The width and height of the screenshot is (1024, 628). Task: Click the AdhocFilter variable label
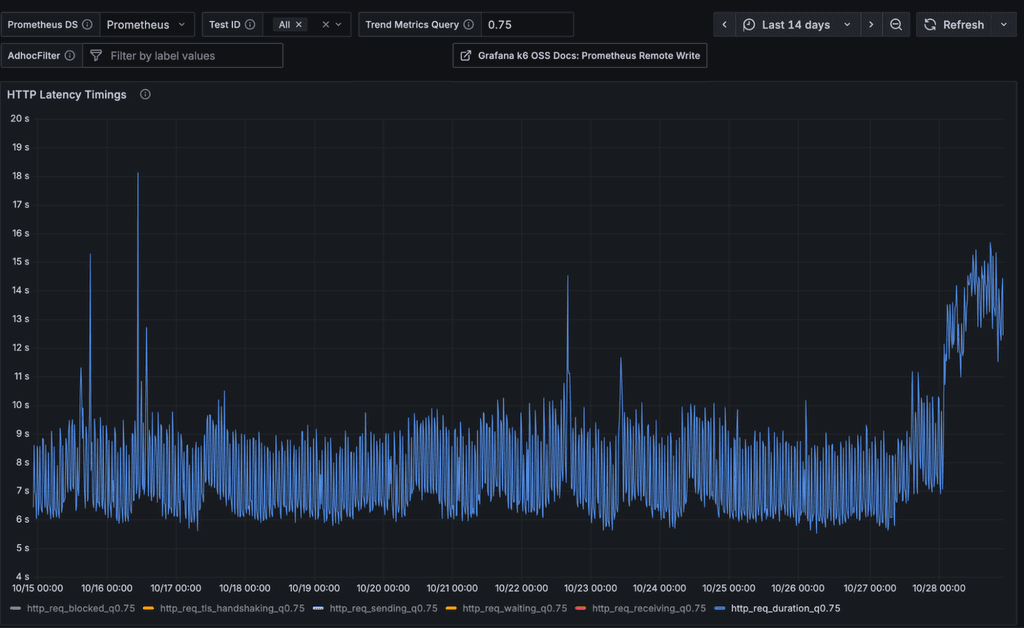pos(33,55)
